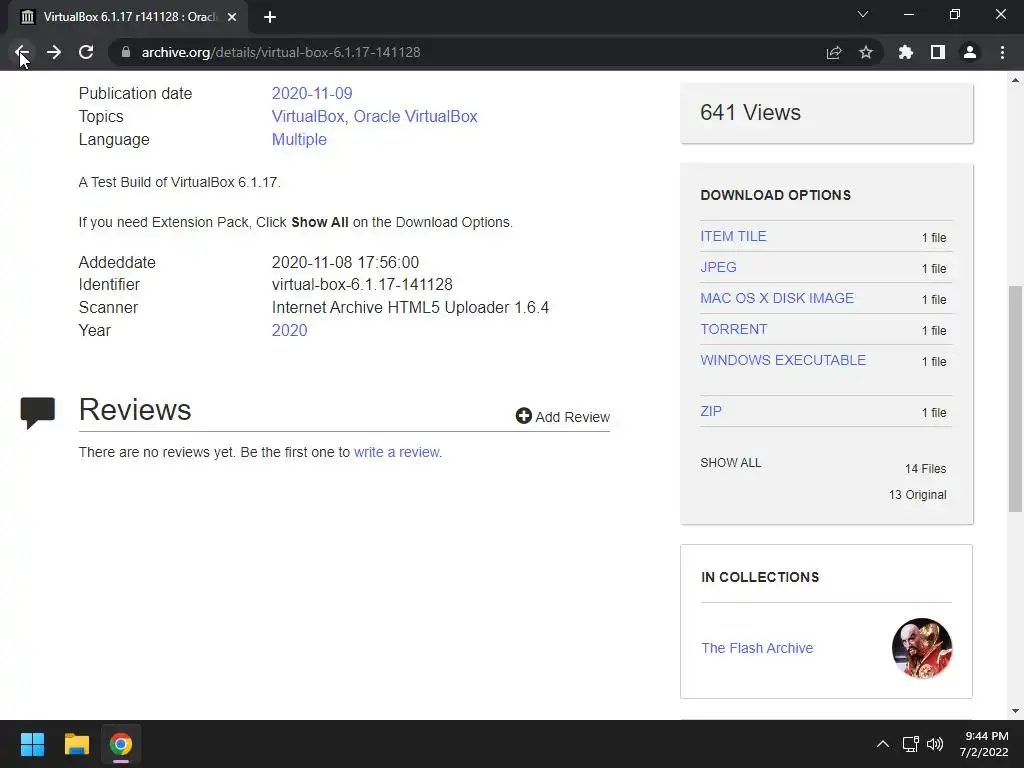
Task: Bookmark this page with the star icon
Action: (866, 52)
